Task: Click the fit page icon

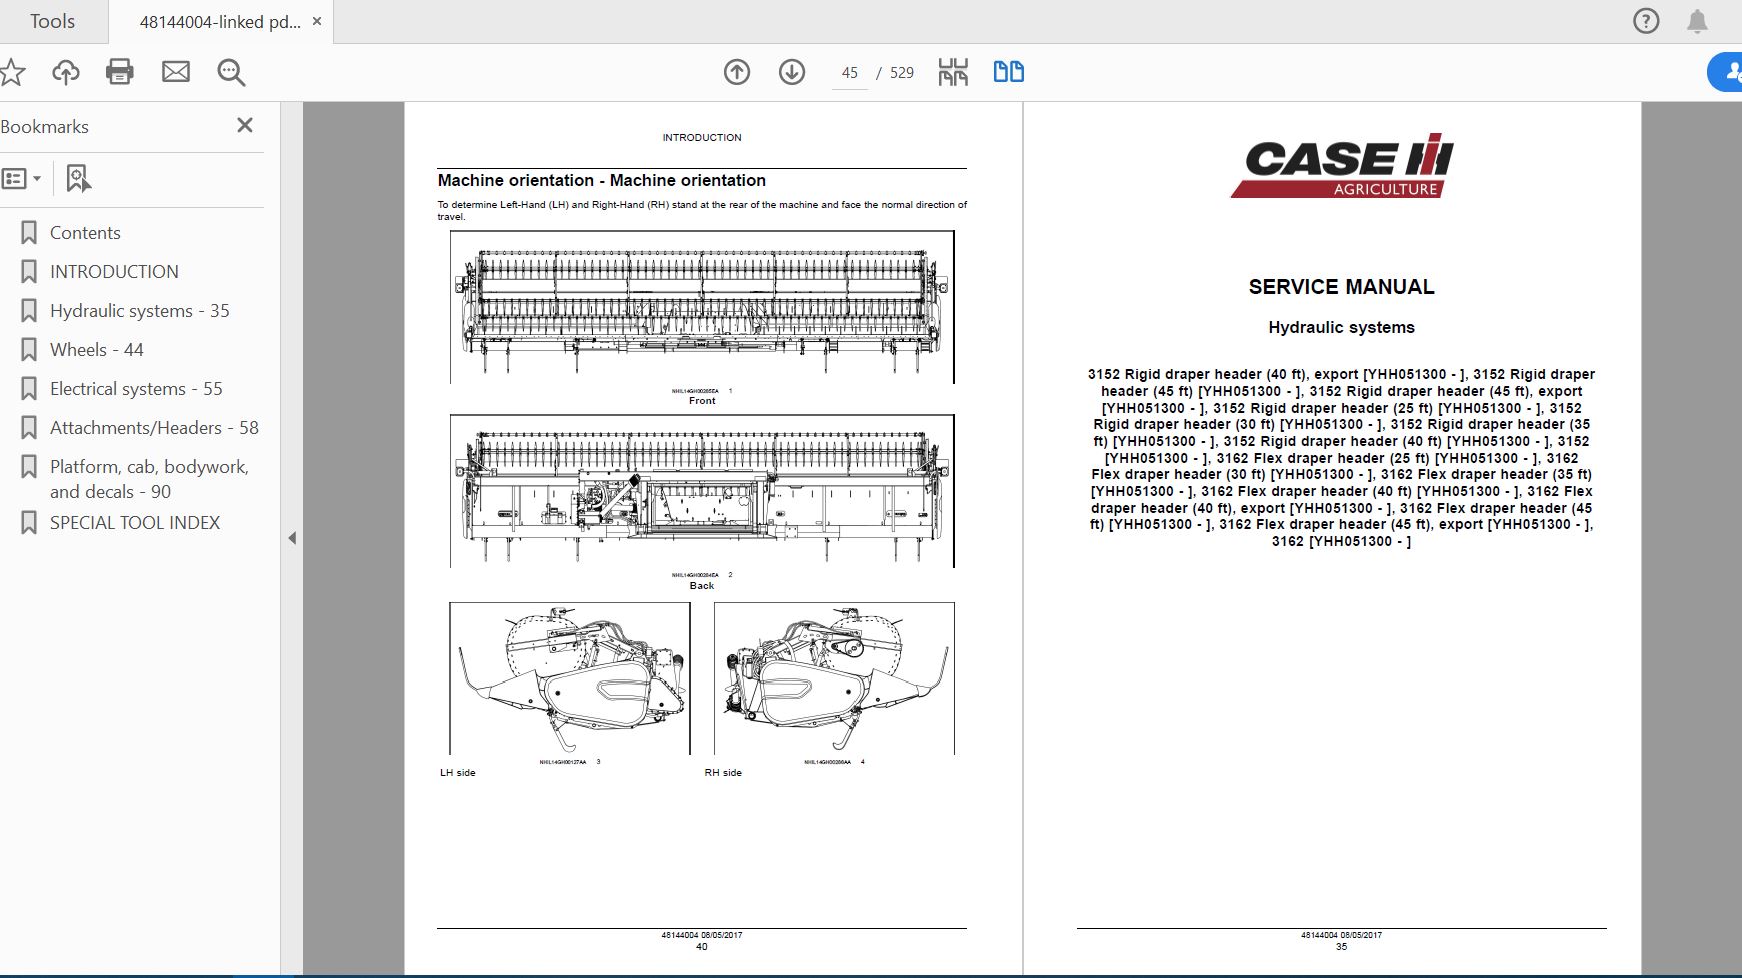Action: [953, 72]
